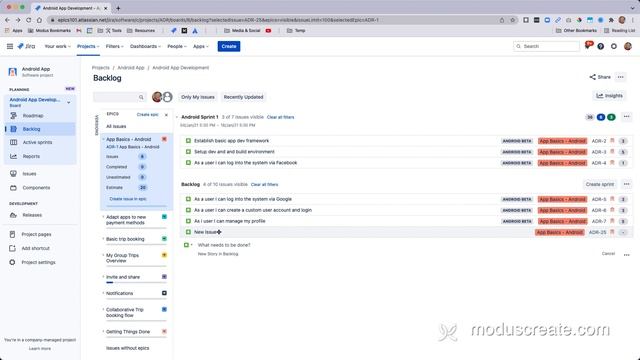The width and height of the screenshot is (640, 360).
Task: Expand the Android App Development board switcher
Action: pos(69,102)
